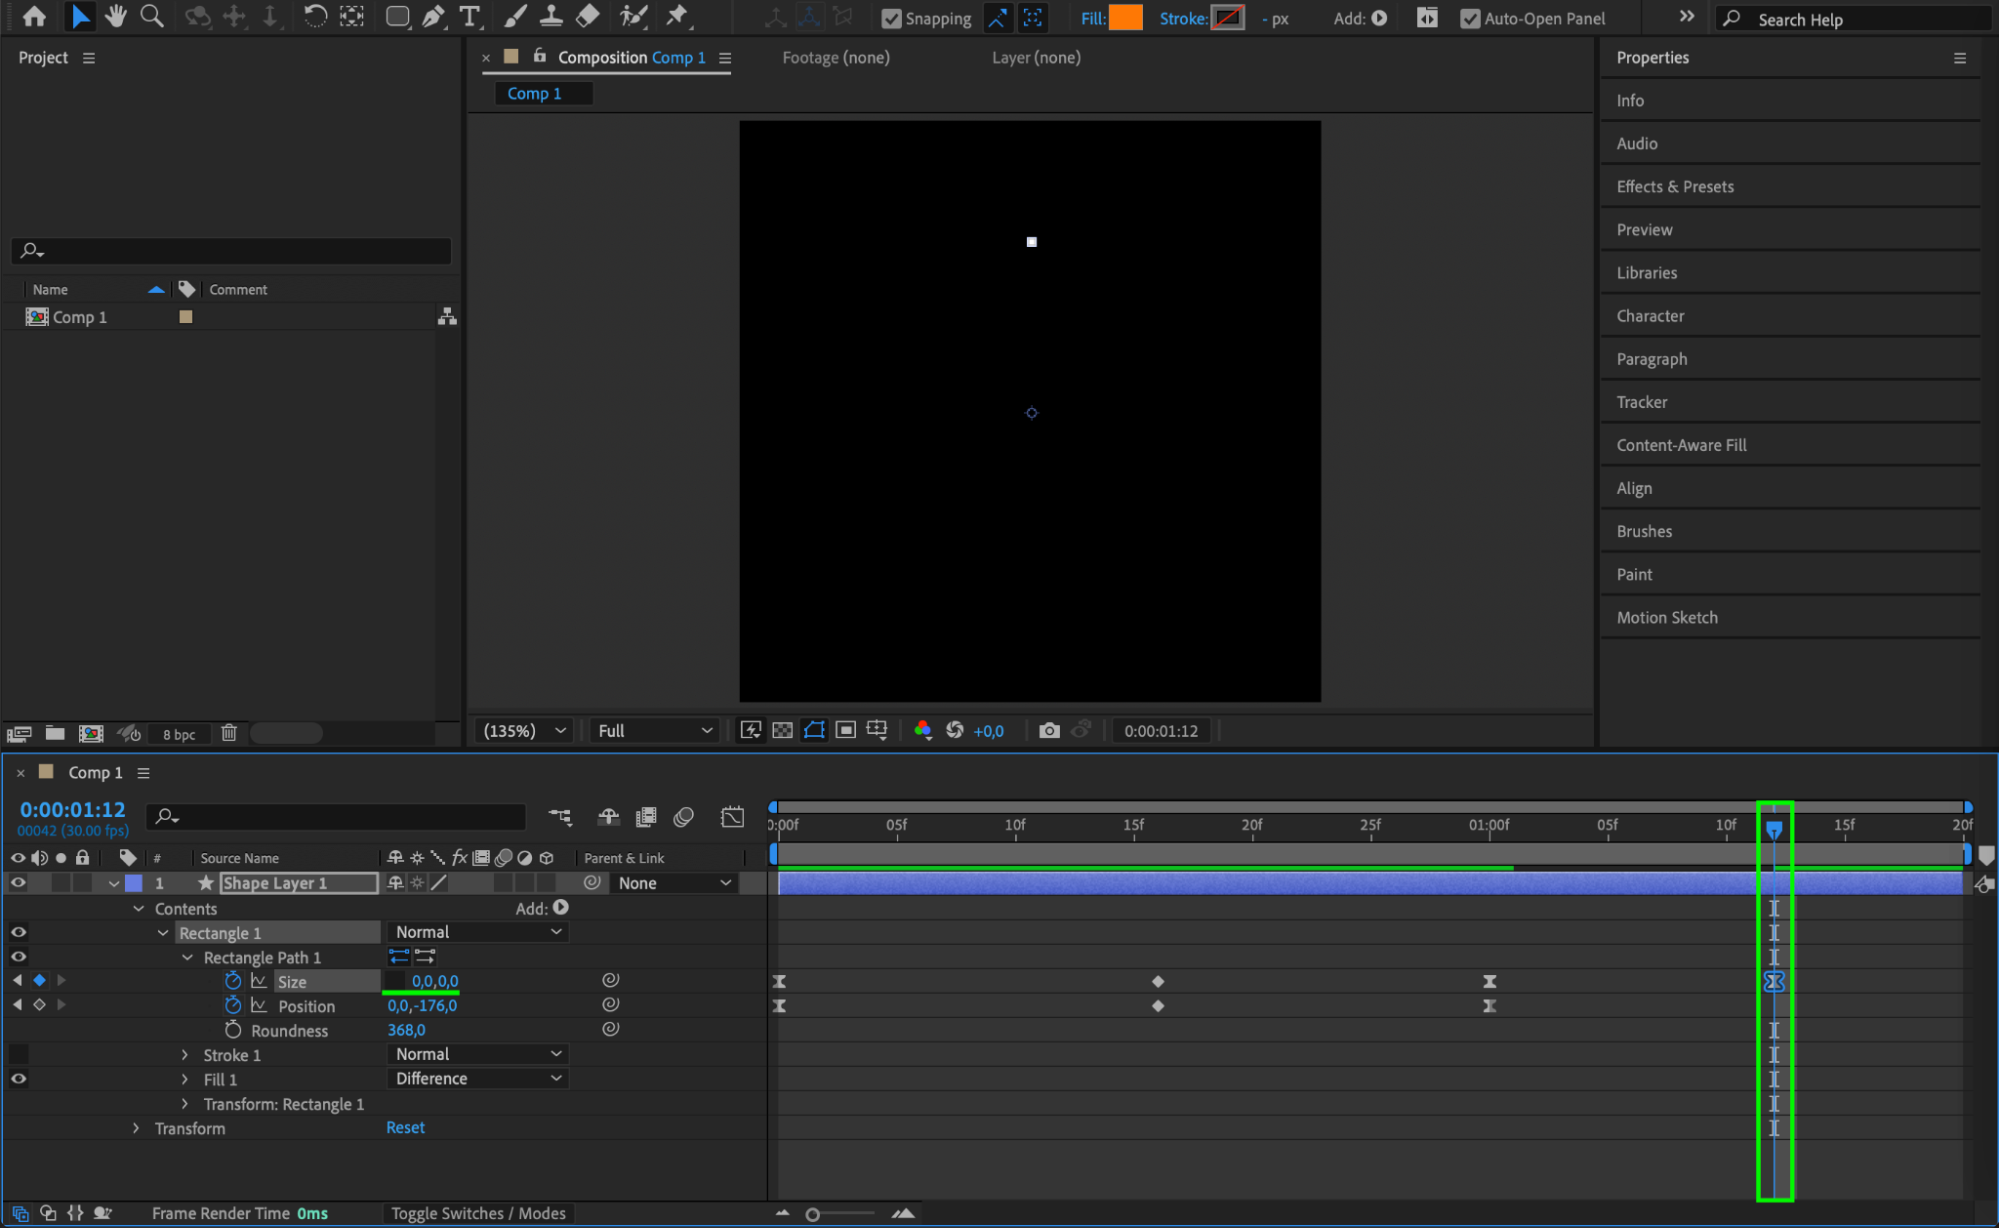Toggle Size property stopwatch

tap(233, 981)
